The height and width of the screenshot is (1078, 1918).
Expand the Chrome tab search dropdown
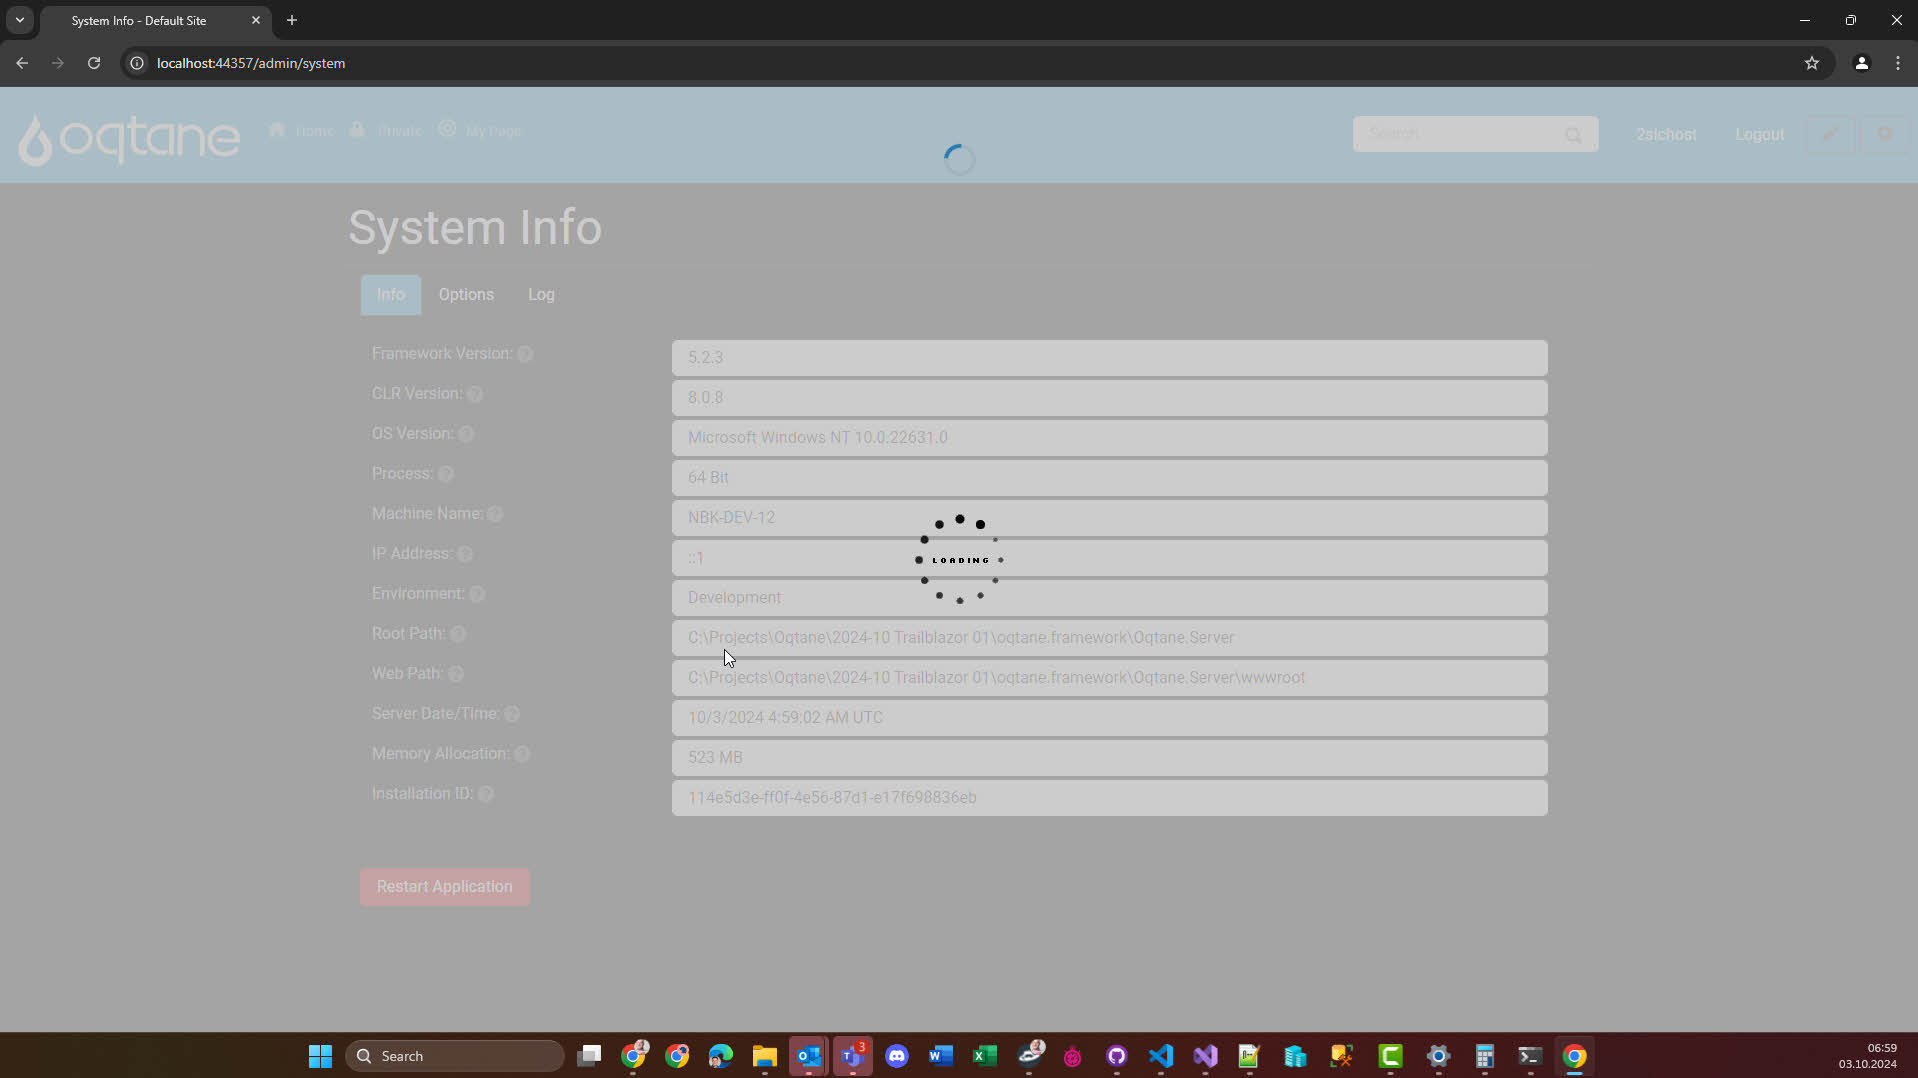[19, 20]
